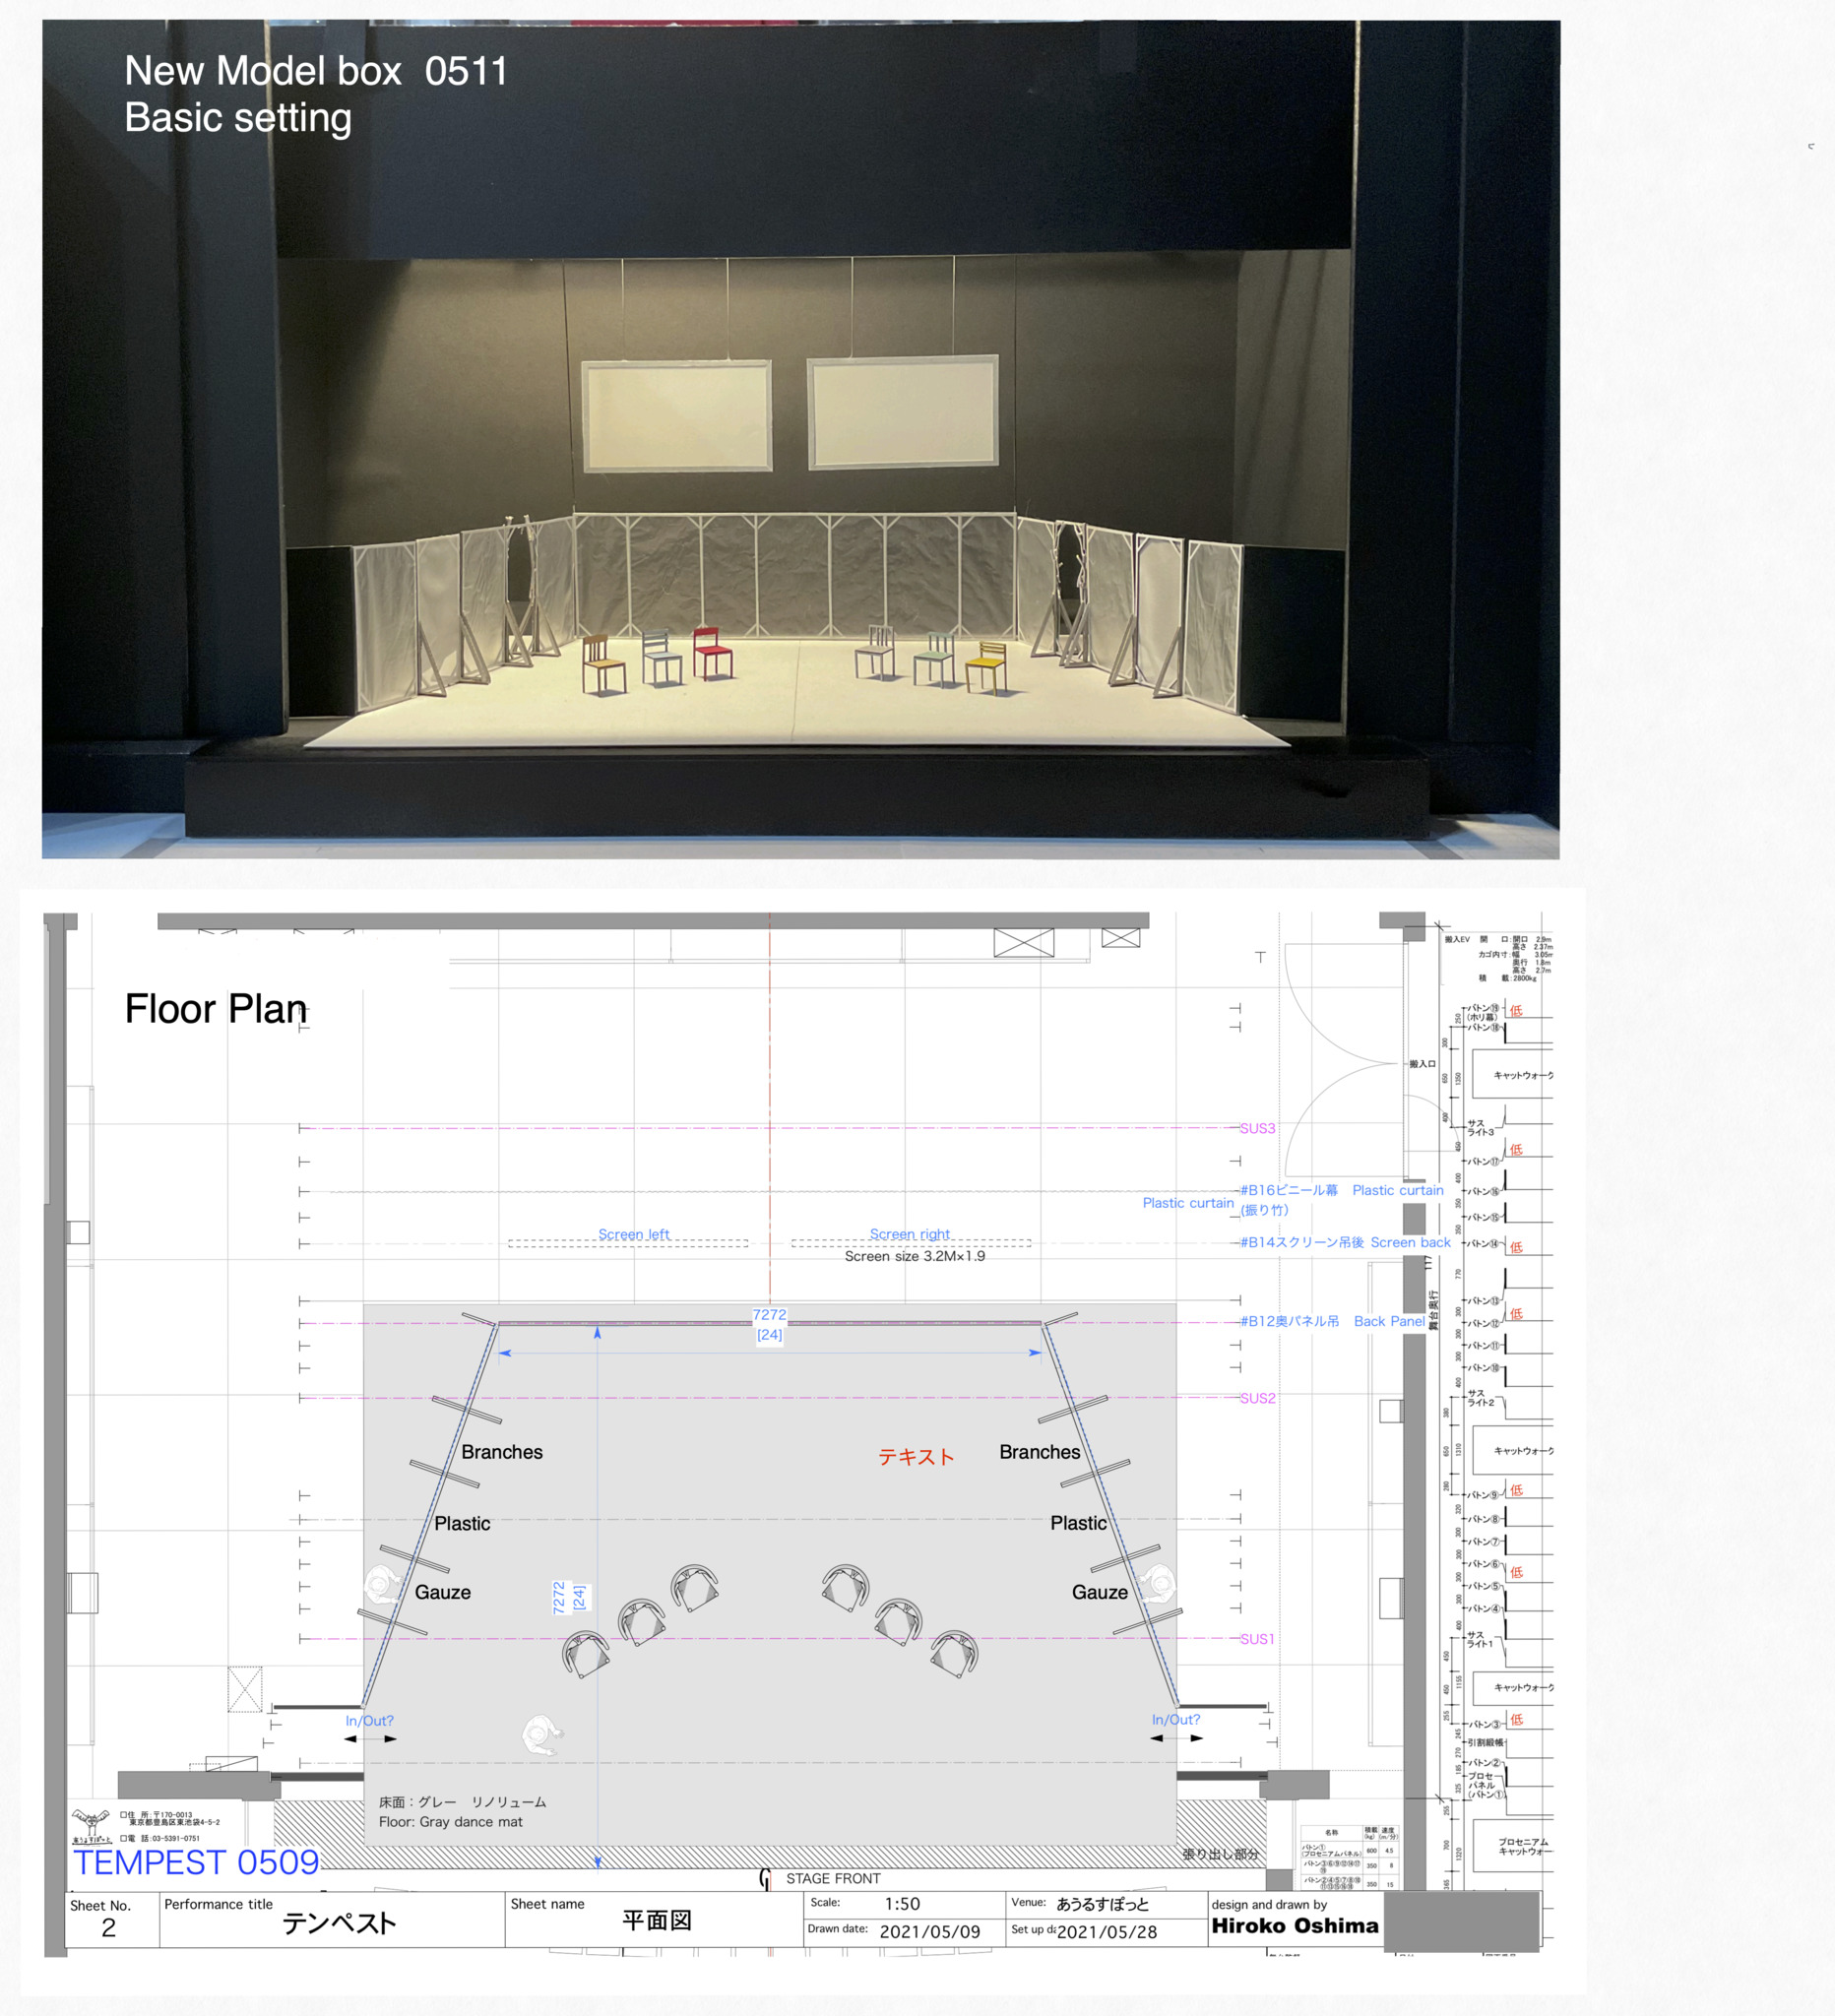This screenshot has width=1835, height=2016.
Task: Click the right In/Out? label
Action: point(1175,1719)
